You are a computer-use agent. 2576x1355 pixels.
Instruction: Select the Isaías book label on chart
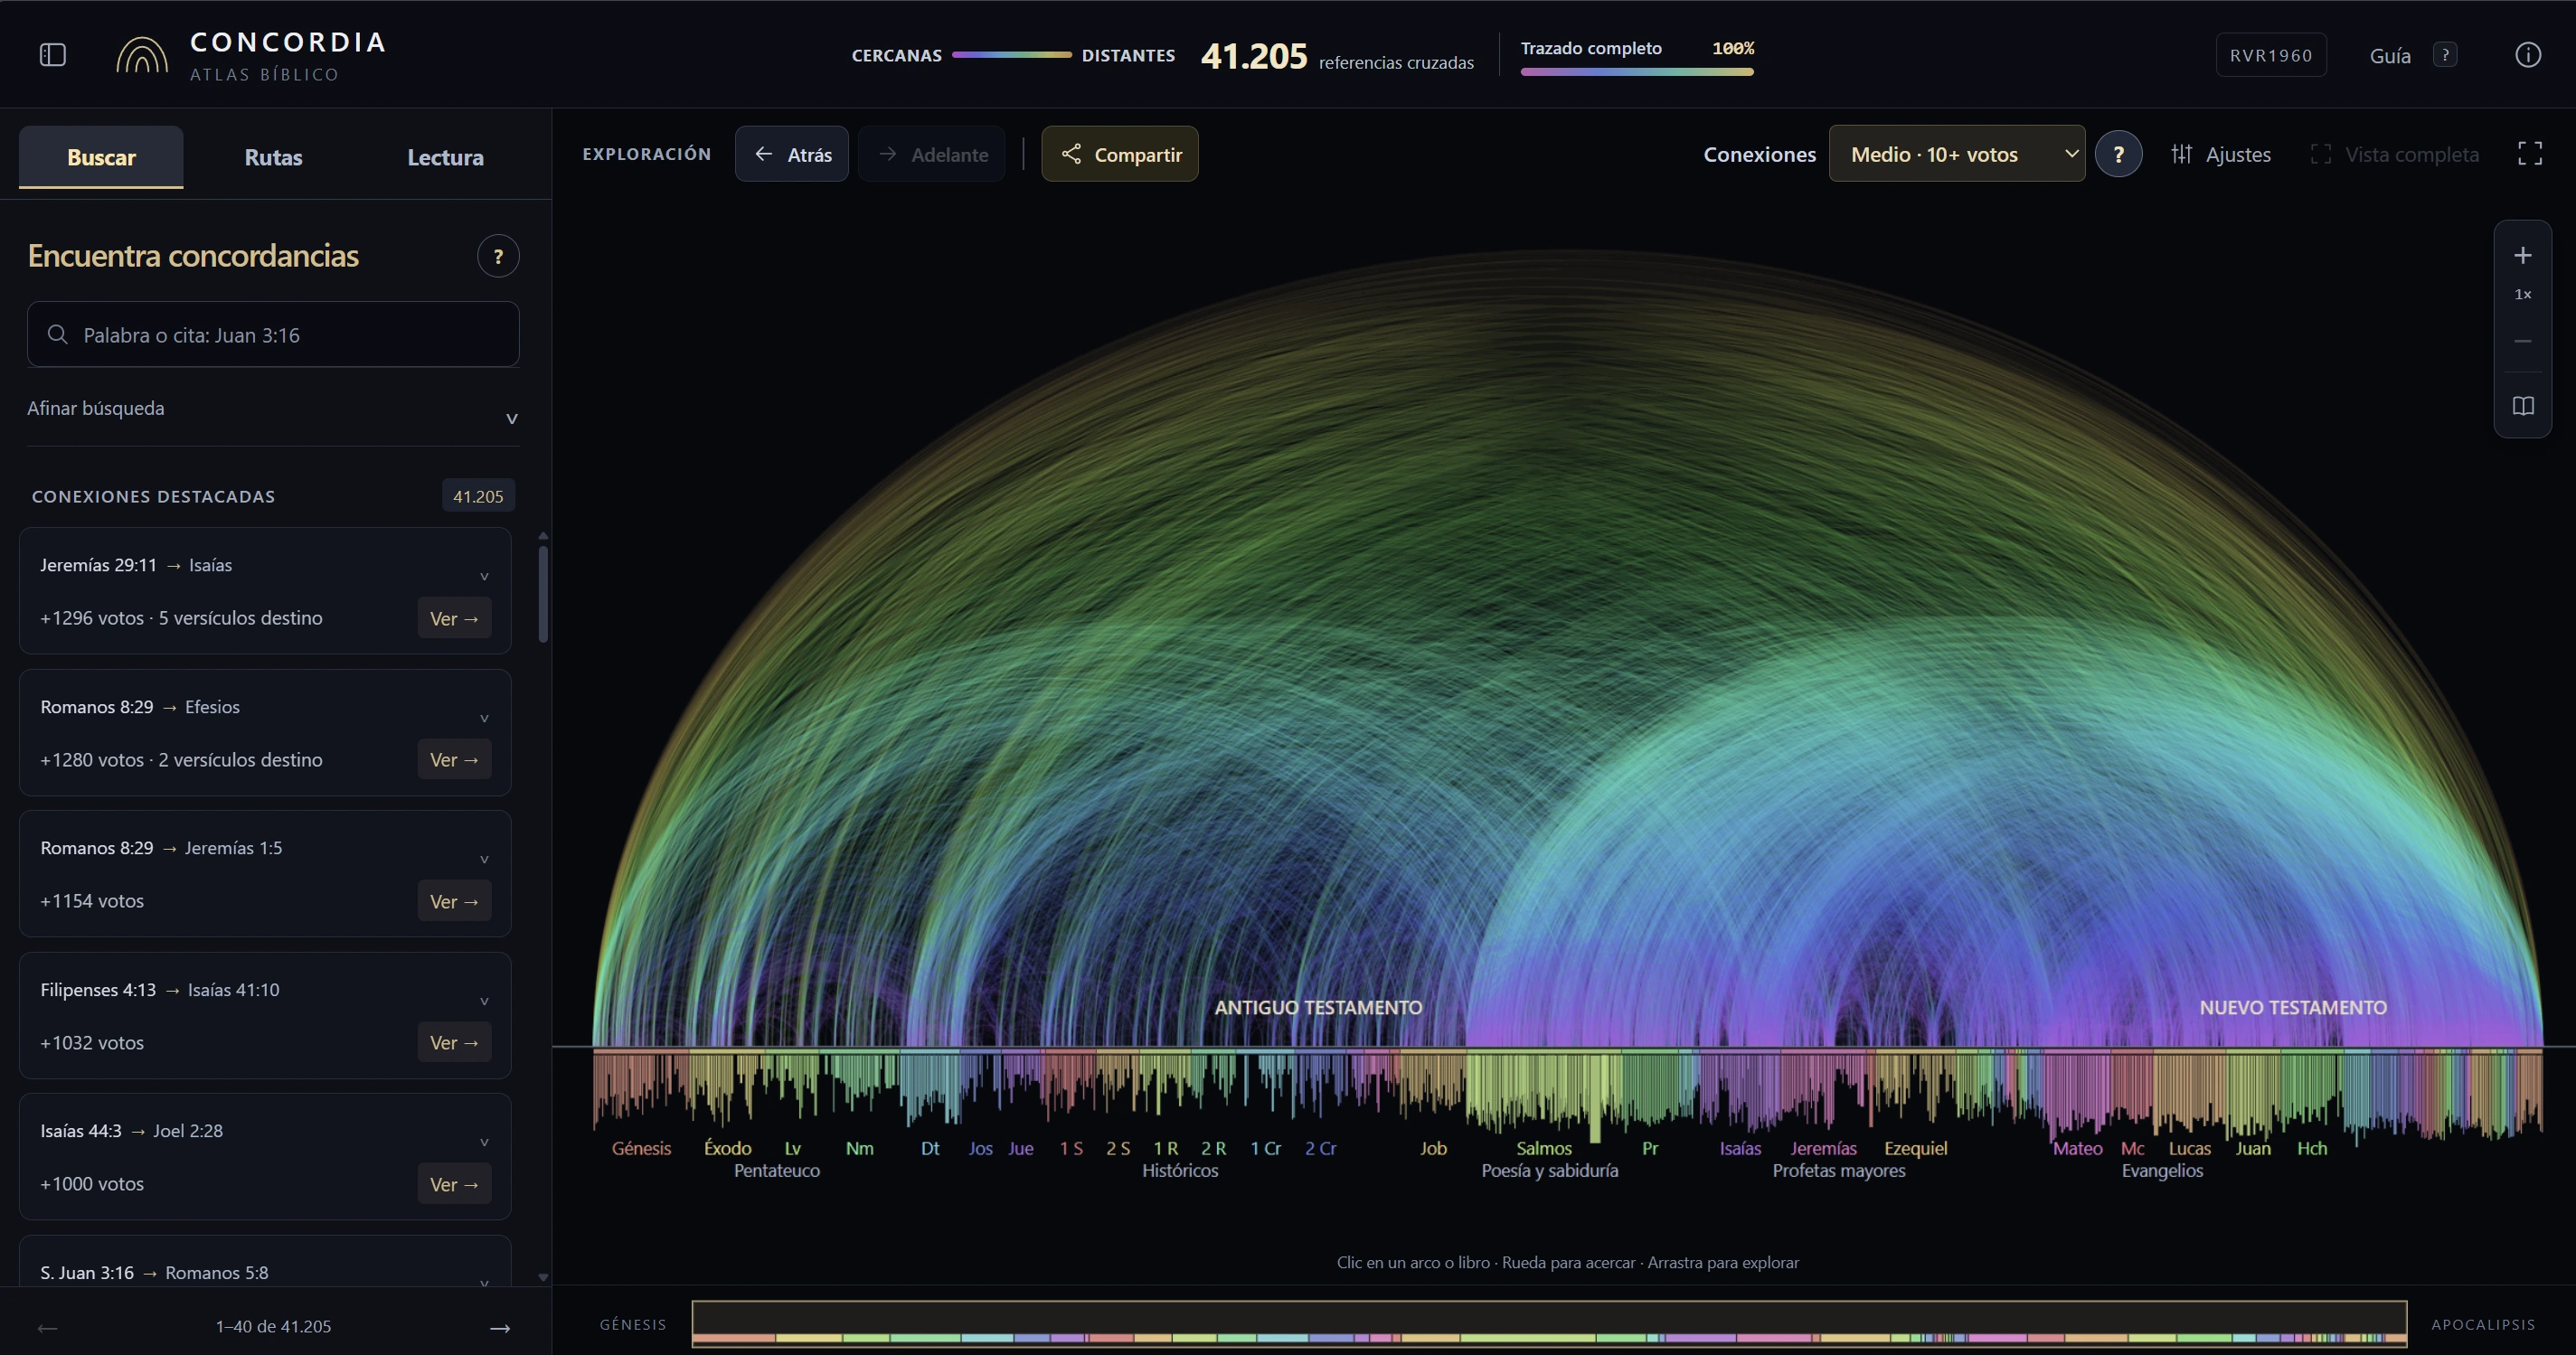tap(1740, 1148)
